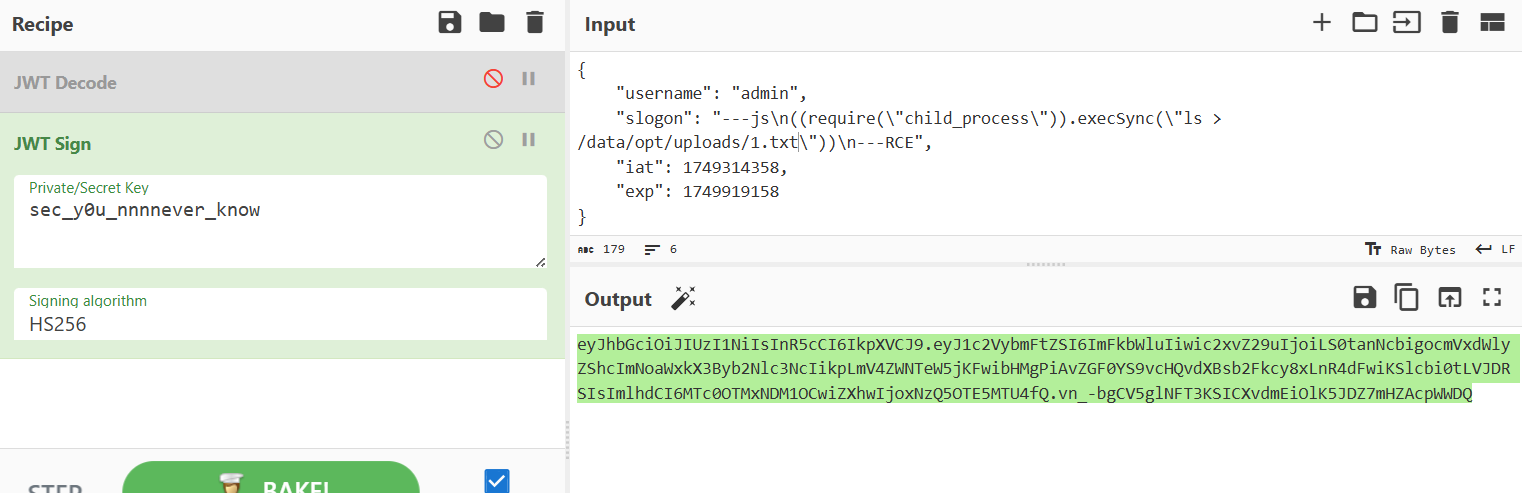Set breakpoint on JWT Sign
This screenshot has width=1522, height=493.
pyautogui.click(x=529, y=140)
